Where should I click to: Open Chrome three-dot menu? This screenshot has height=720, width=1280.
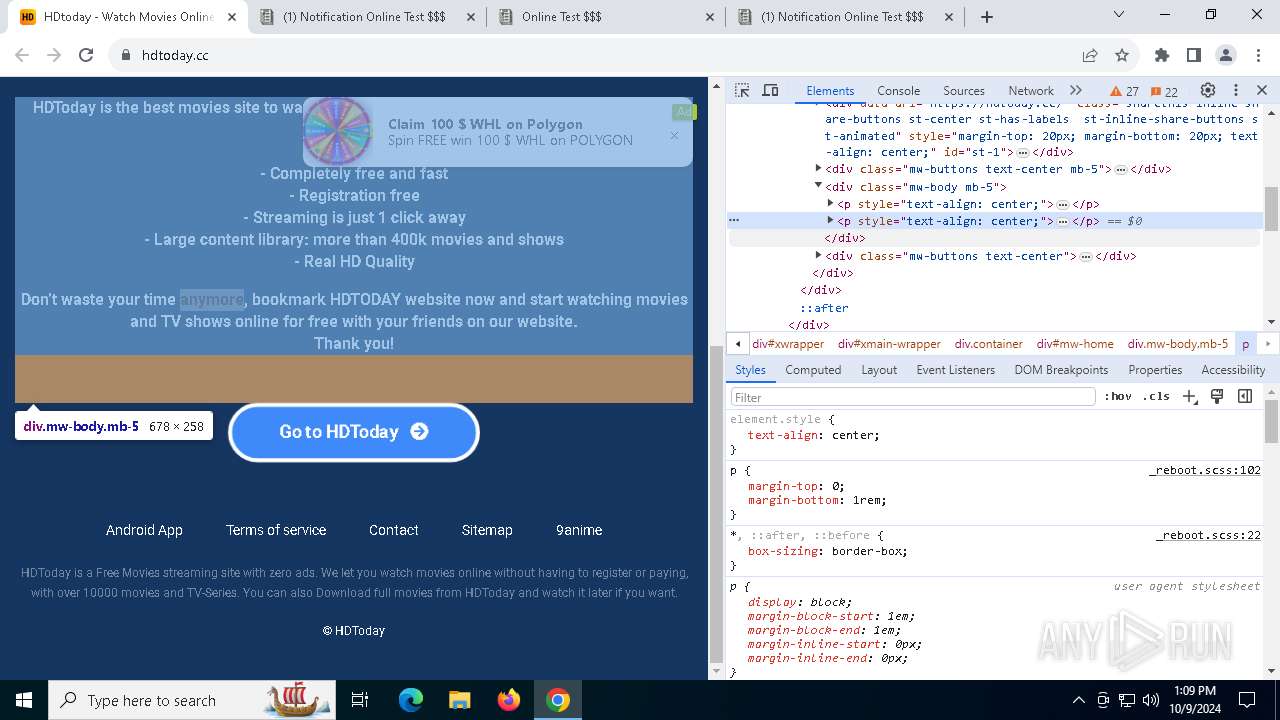(x=1257, y=55)
